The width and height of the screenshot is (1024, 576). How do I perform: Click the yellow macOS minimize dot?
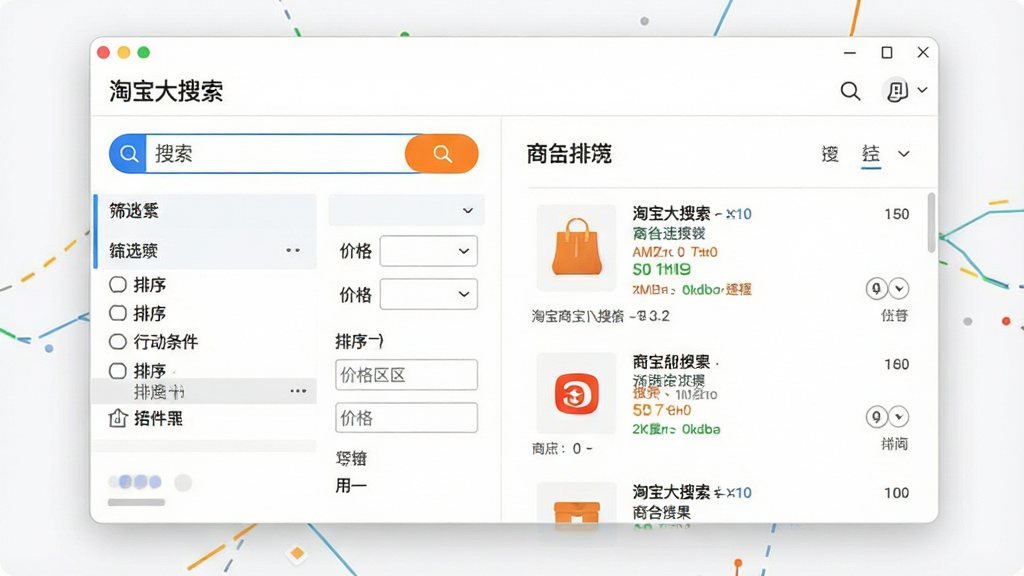click(123, 52)
